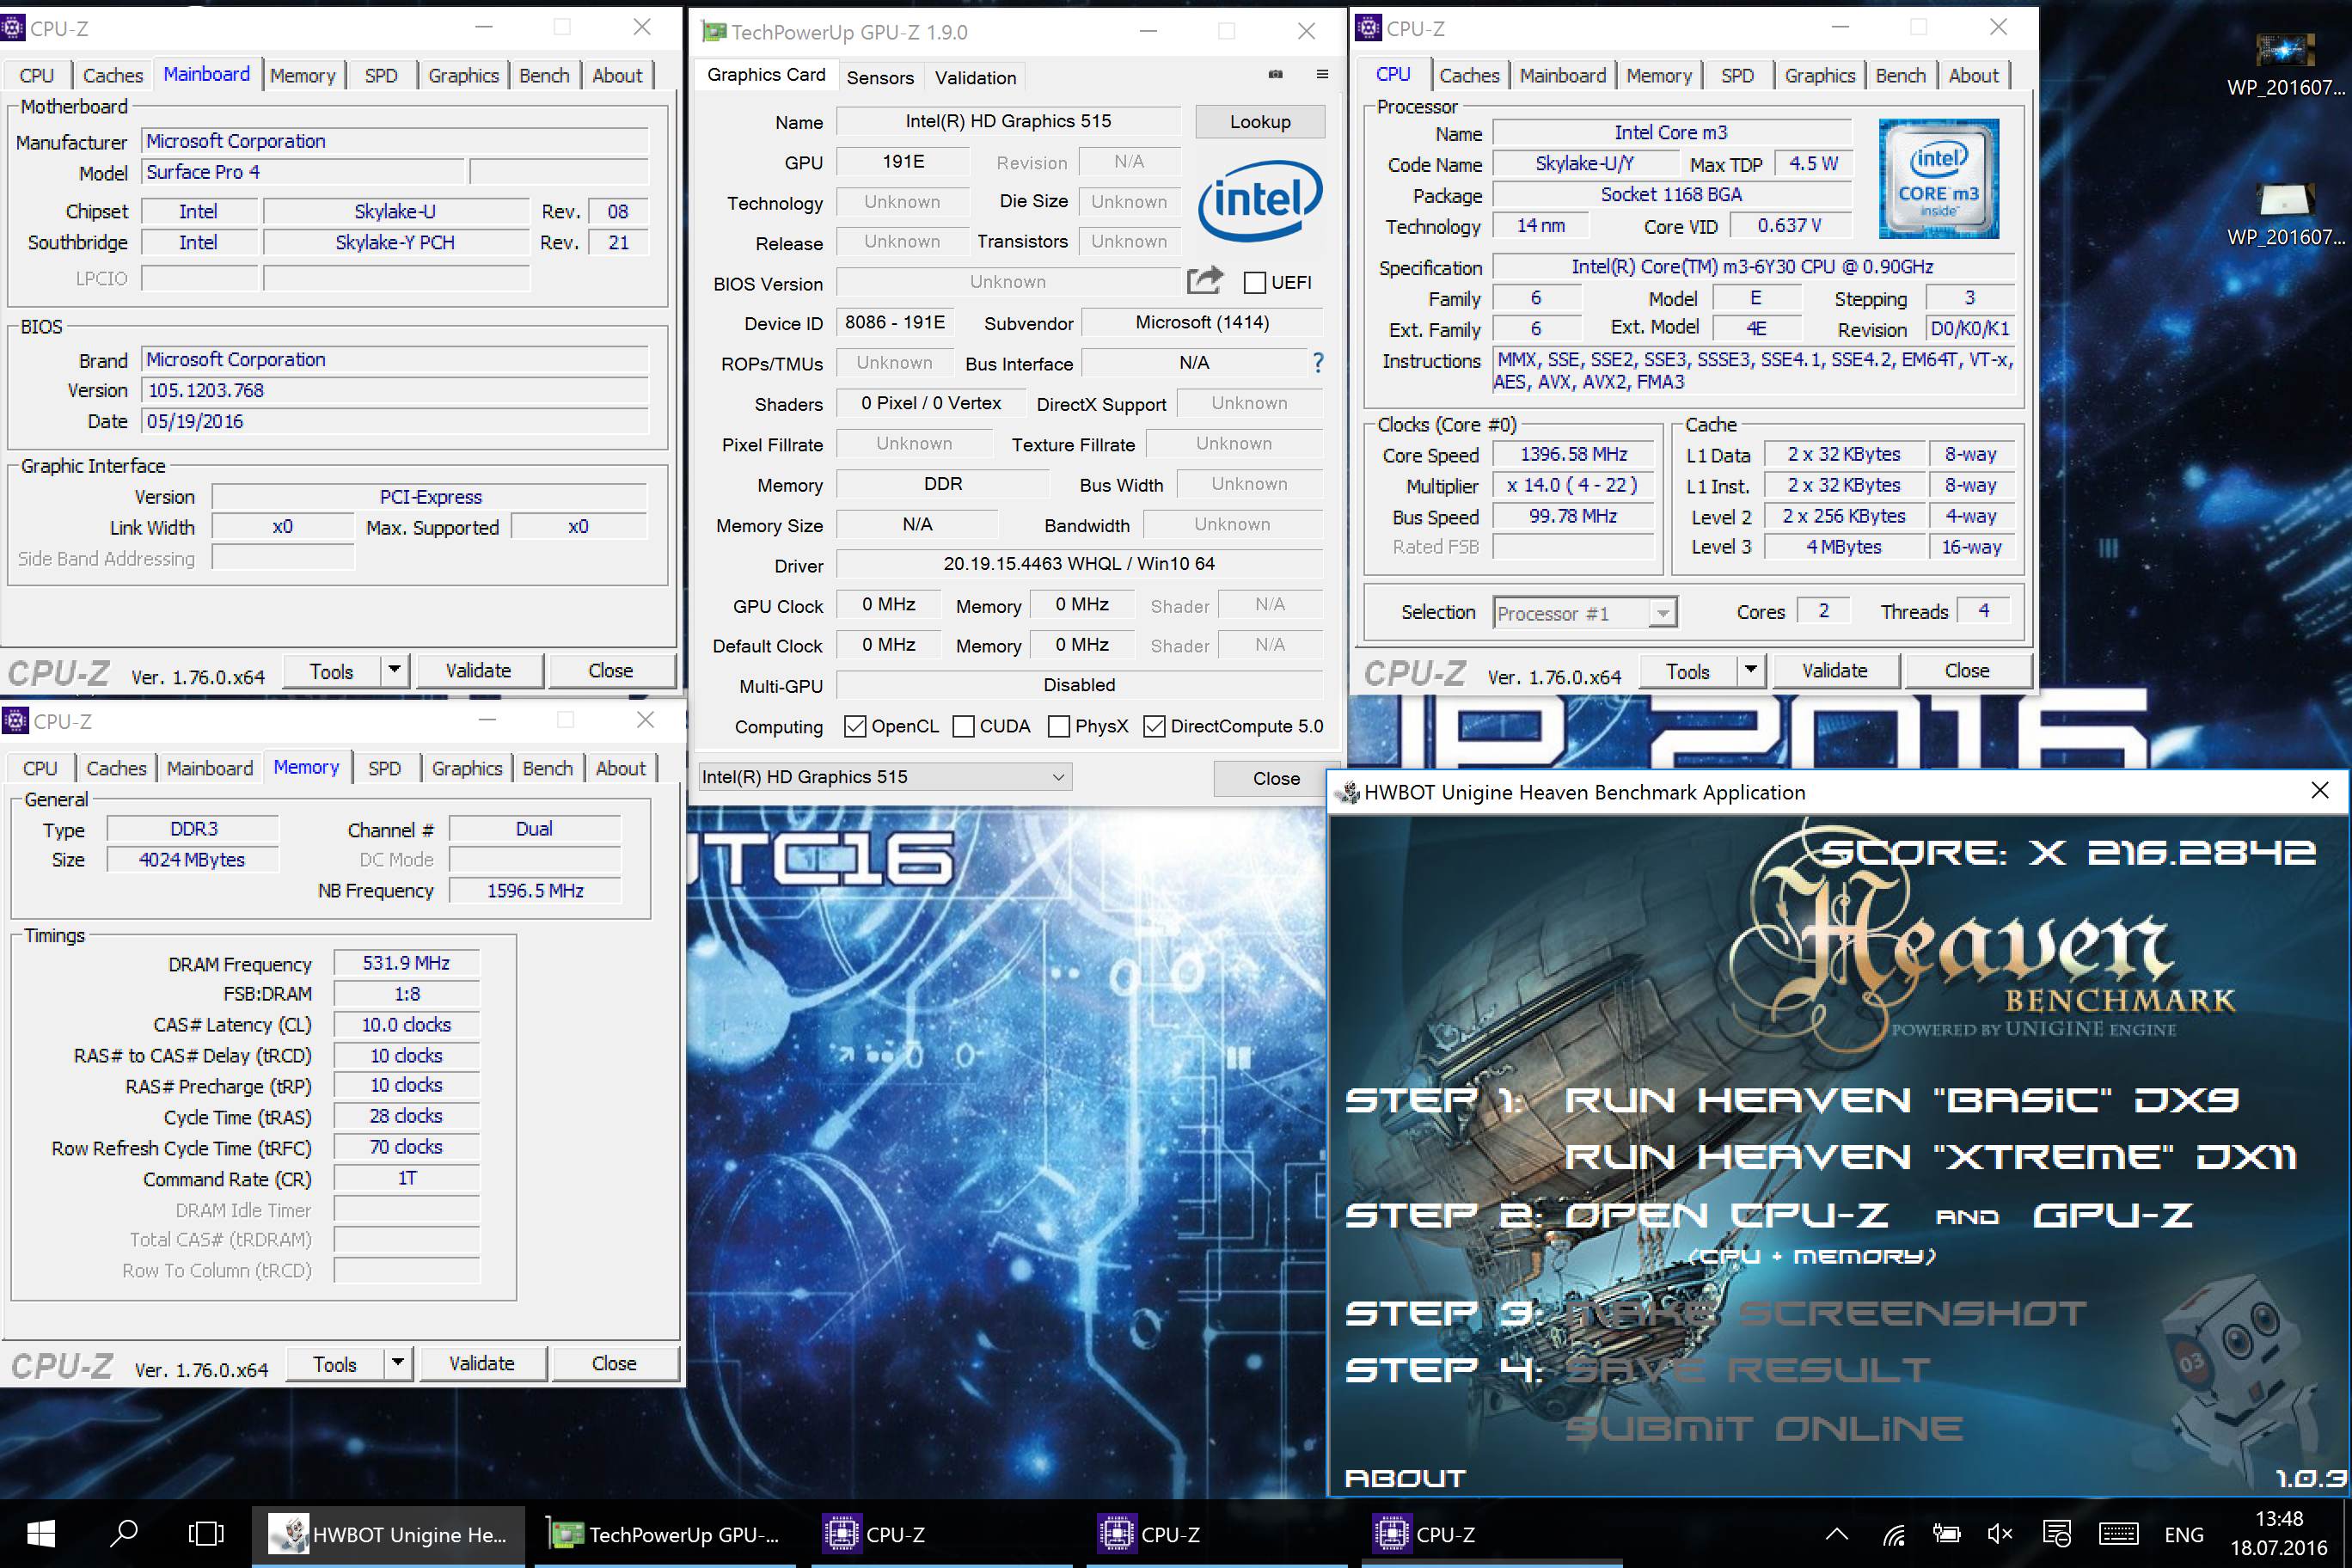Check the battery tray icon

[x=1946, y=1534]
